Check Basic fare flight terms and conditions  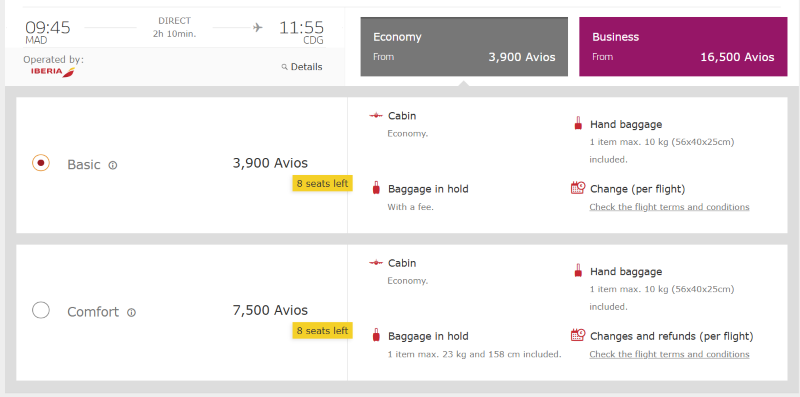[x=669, y=207]
